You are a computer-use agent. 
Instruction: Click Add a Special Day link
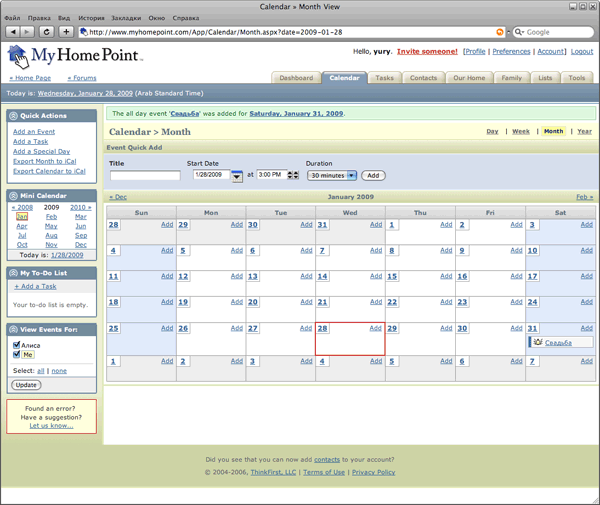click(x=41, y=152)
